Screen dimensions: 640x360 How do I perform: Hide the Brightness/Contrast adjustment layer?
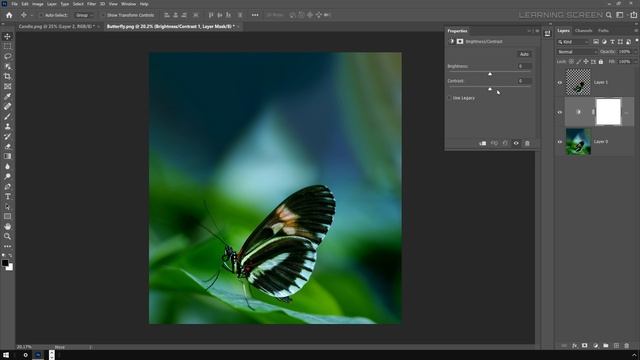pos(560,112)
